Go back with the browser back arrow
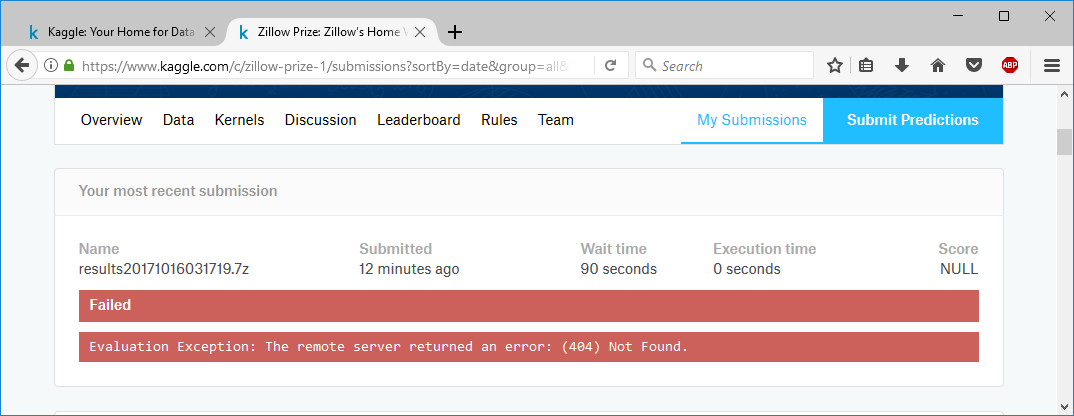The height and width of the screenshot is (416, 1074). pos(22,66)
